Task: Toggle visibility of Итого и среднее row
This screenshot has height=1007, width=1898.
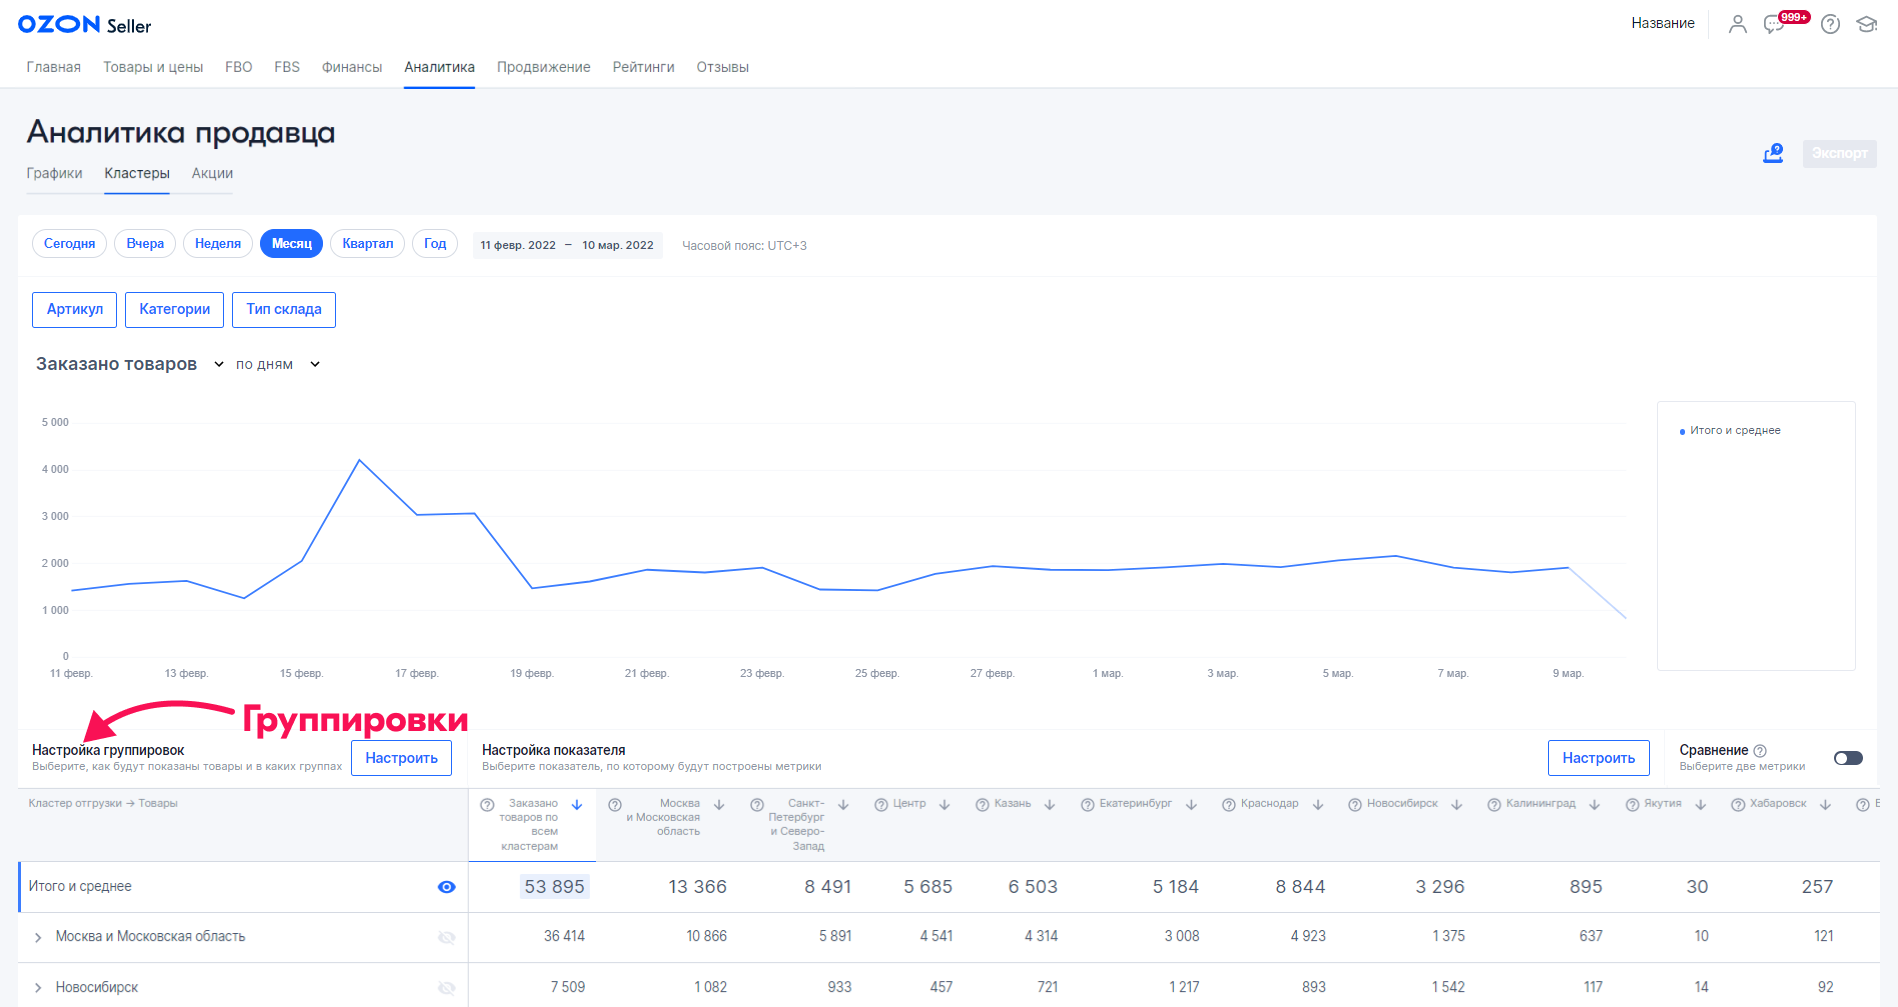Action: [447, 887]
